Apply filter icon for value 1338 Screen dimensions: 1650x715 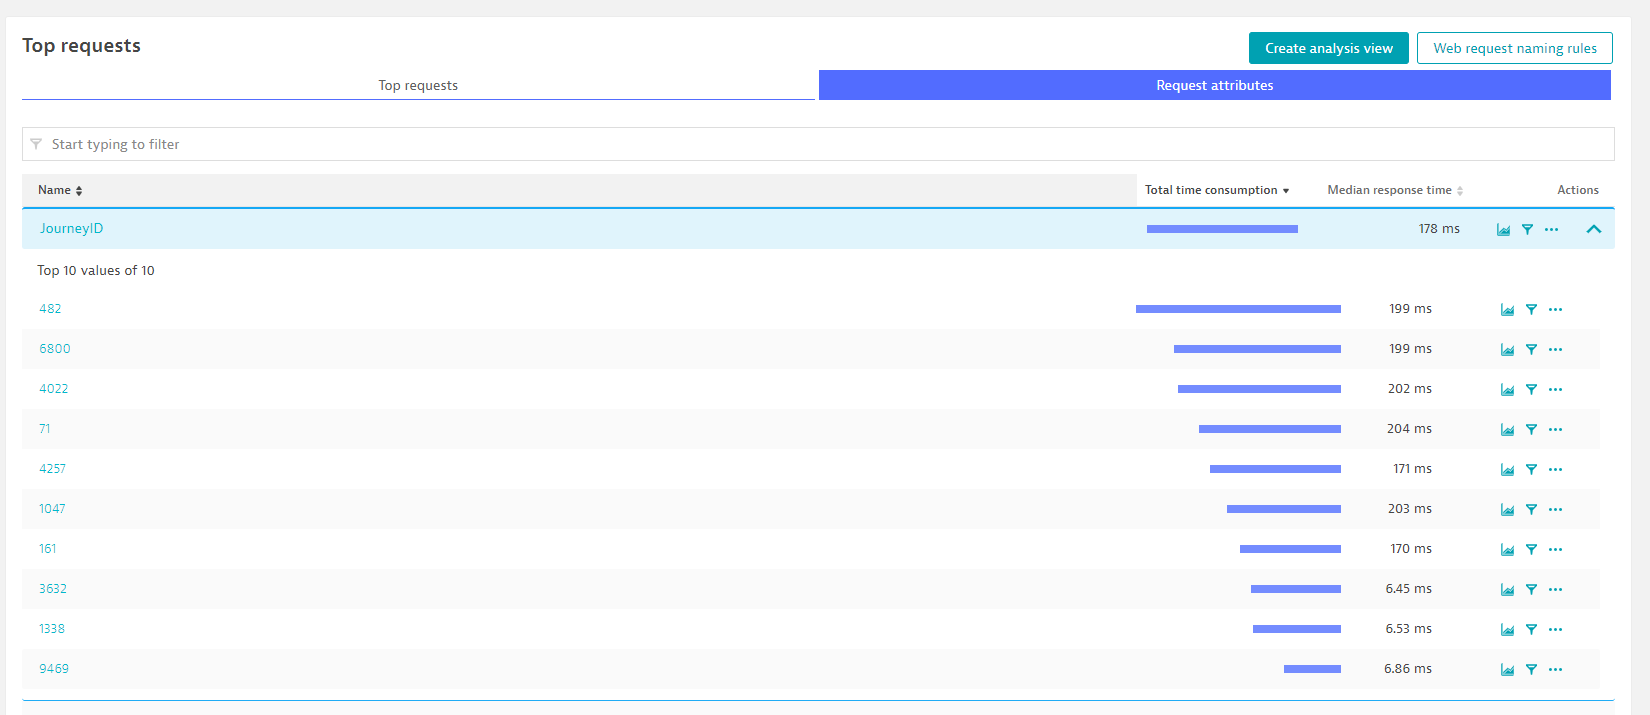(1531, 630)
